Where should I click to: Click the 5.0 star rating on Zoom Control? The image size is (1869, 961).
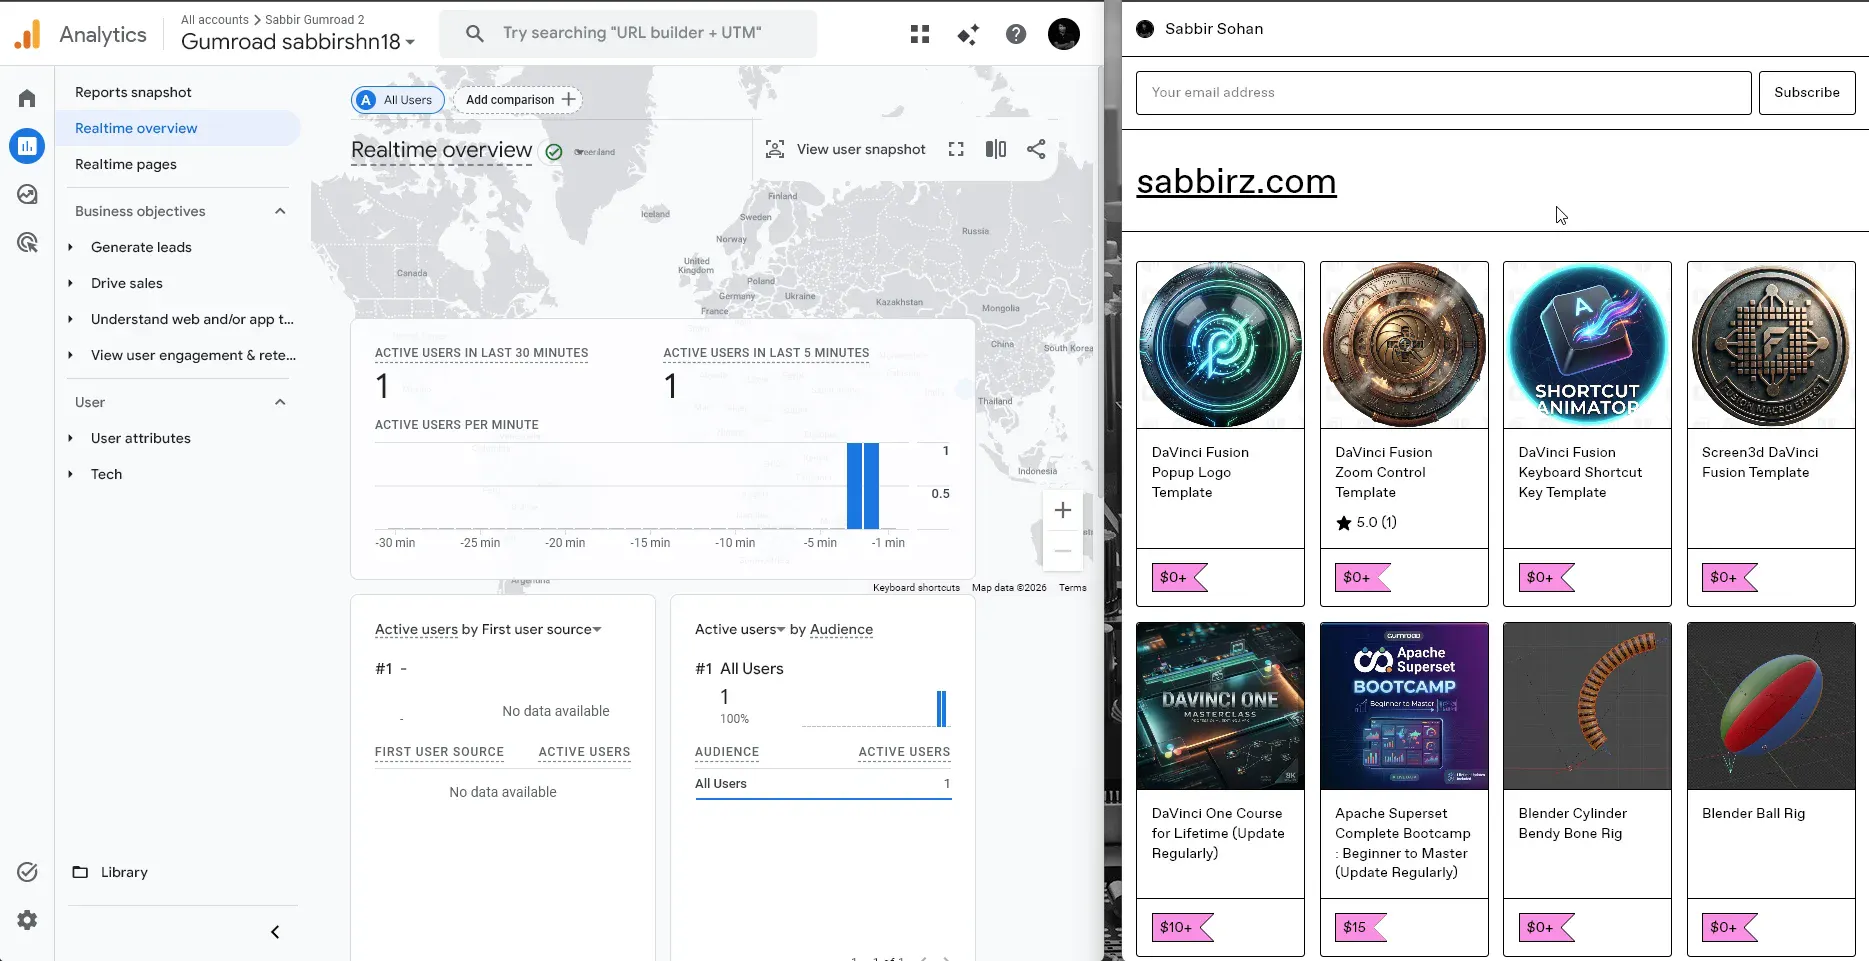coord(1366,522)
